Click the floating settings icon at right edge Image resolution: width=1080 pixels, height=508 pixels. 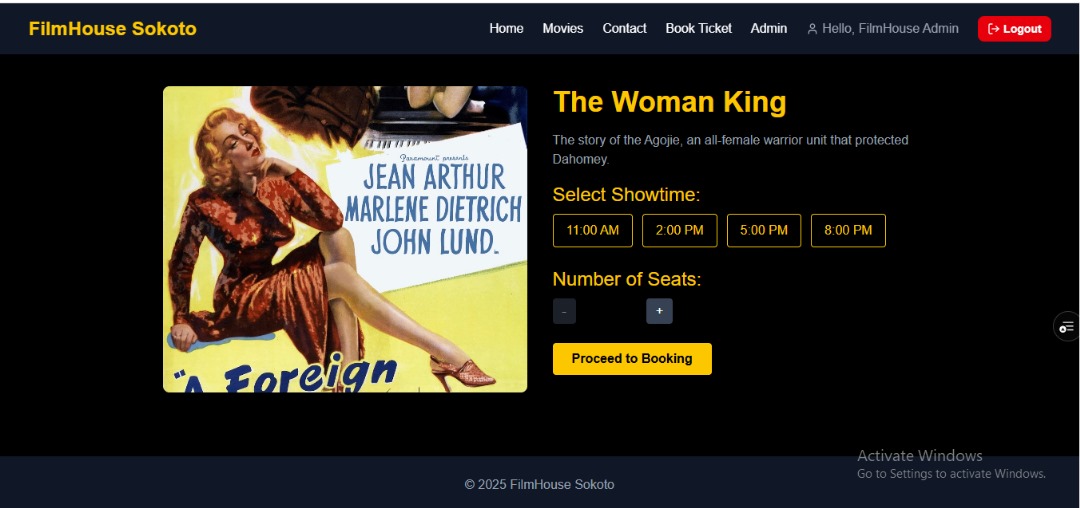[1067, 326]
